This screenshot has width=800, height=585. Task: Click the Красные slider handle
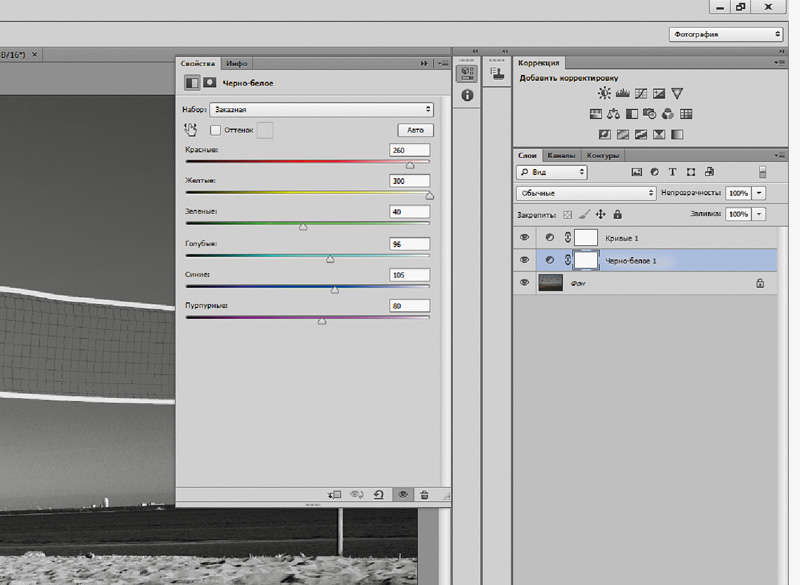pos(410,165)
